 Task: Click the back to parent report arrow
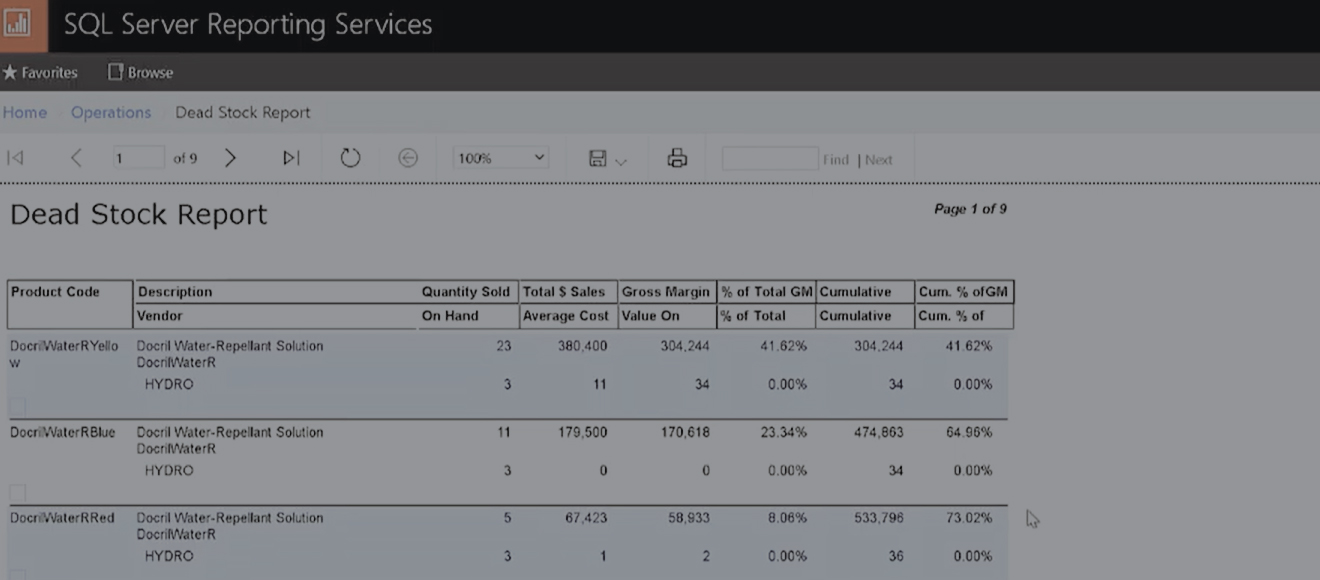[408, 158]
